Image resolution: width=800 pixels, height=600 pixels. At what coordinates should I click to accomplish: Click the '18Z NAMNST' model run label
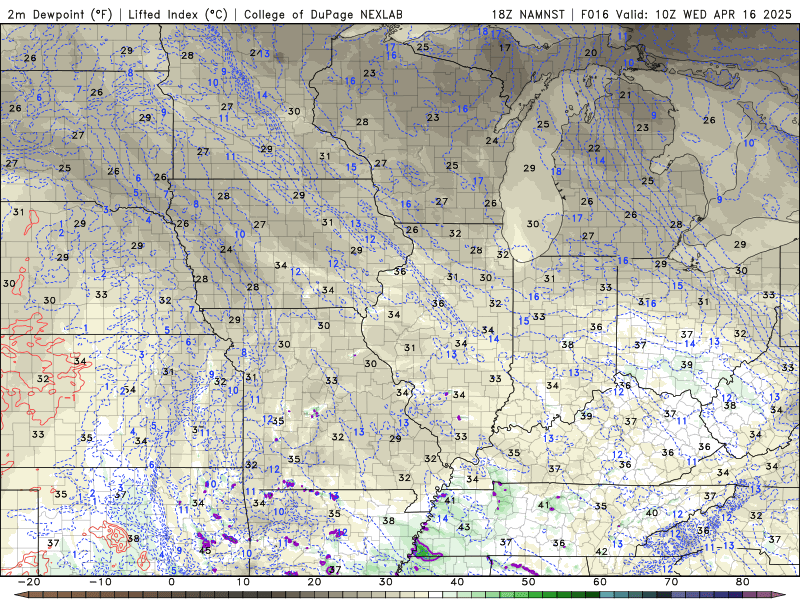click(x=528, y=14)
